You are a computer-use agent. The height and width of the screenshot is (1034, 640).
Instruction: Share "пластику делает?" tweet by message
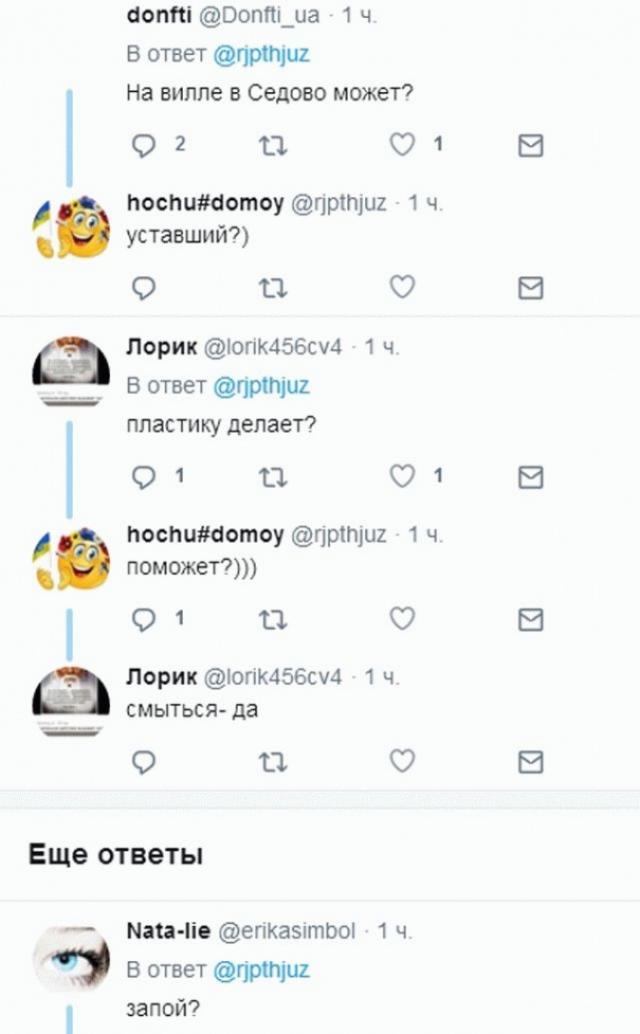click(531, 477)
